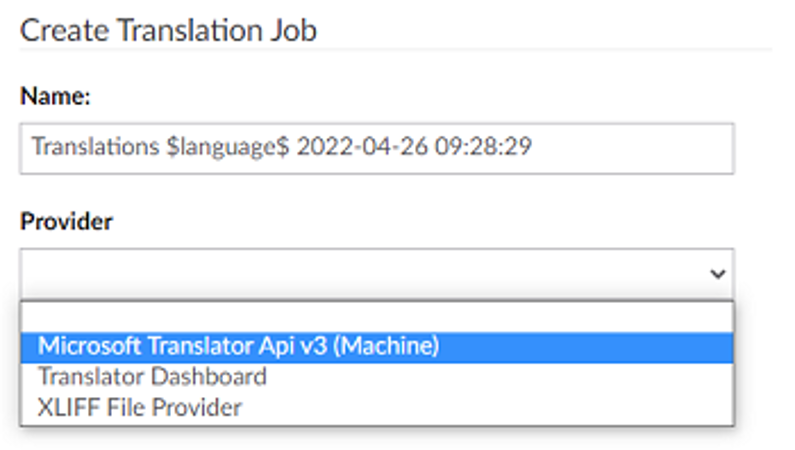Choose Translator Dashboard from provider list
Screen dimensions: 795x450
(152, 377)
